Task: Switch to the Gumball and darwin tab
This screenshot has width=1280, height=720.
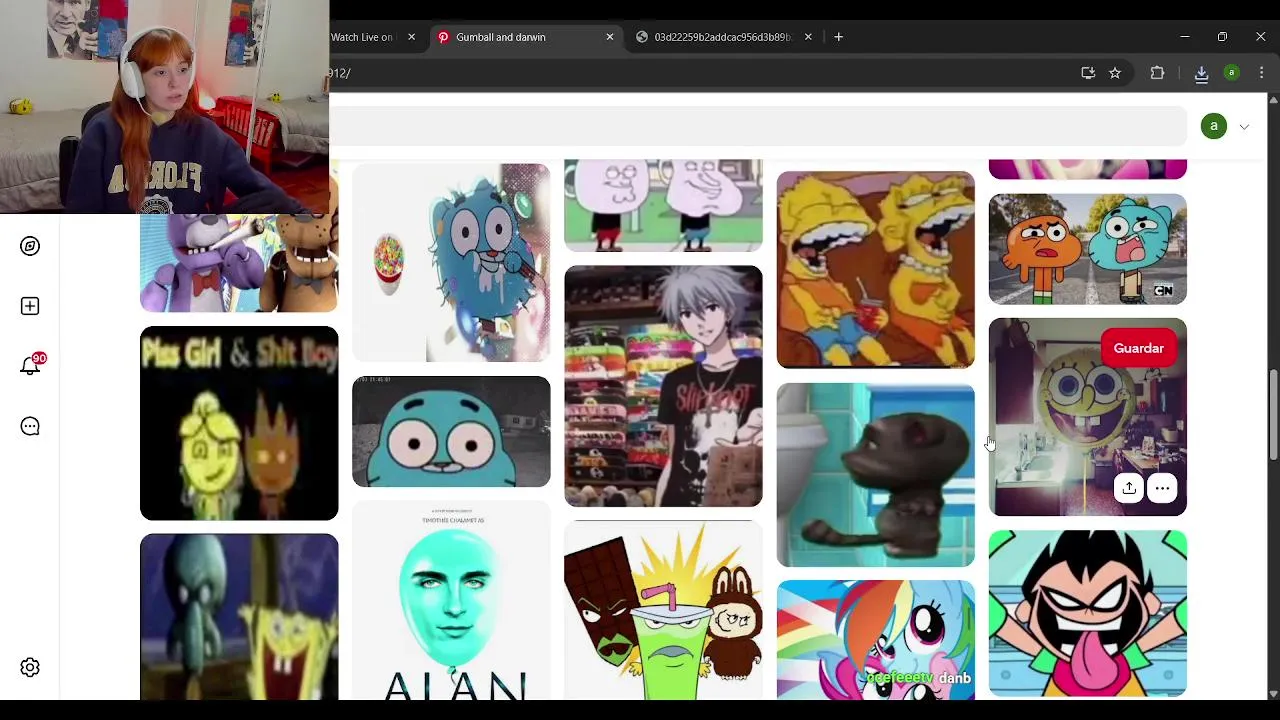Action: (525, 37)
